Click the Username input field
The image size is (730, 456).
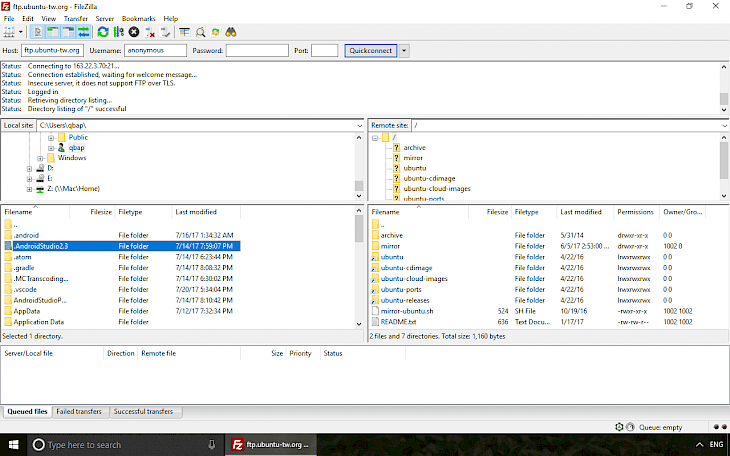(155, 50)
